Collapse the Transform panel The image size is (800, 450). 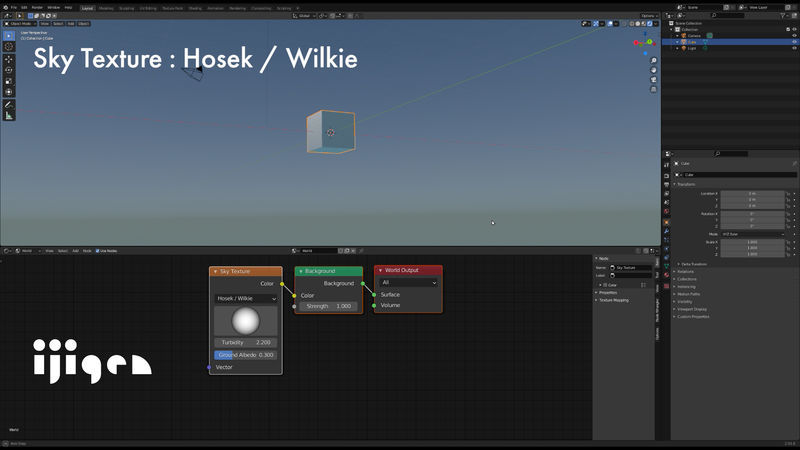point(686,184)
